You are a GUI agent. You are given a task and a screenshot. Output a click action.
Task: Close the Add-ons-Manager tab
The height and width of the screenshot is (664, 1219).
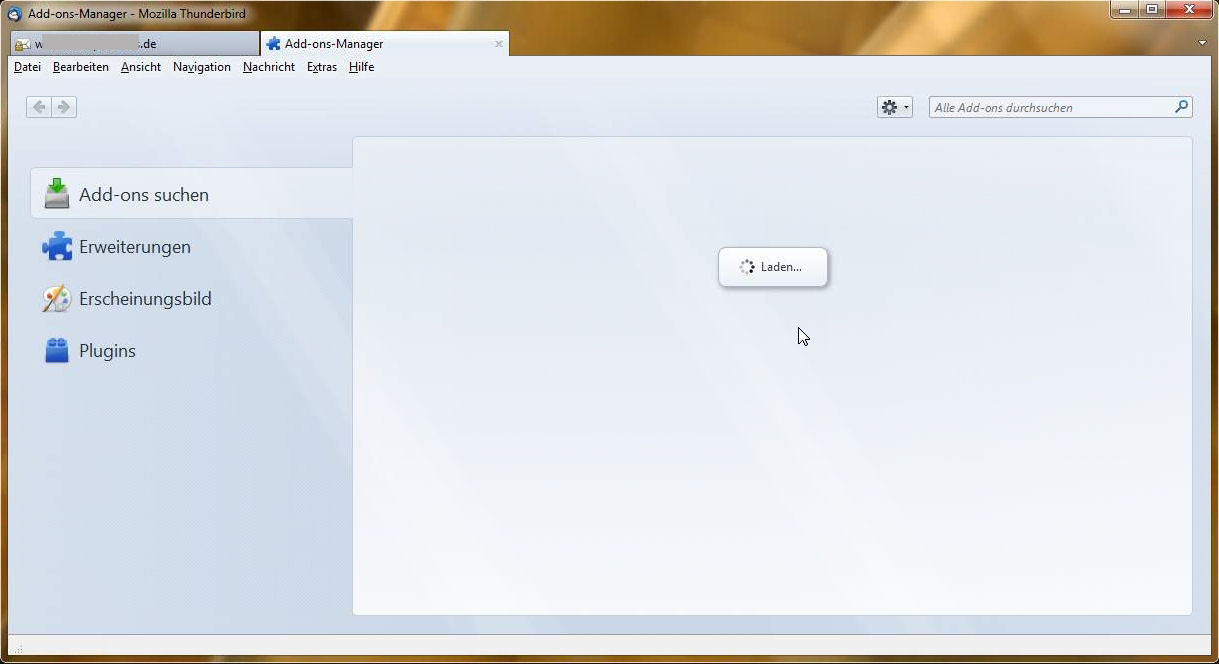(x=498, y=44)
